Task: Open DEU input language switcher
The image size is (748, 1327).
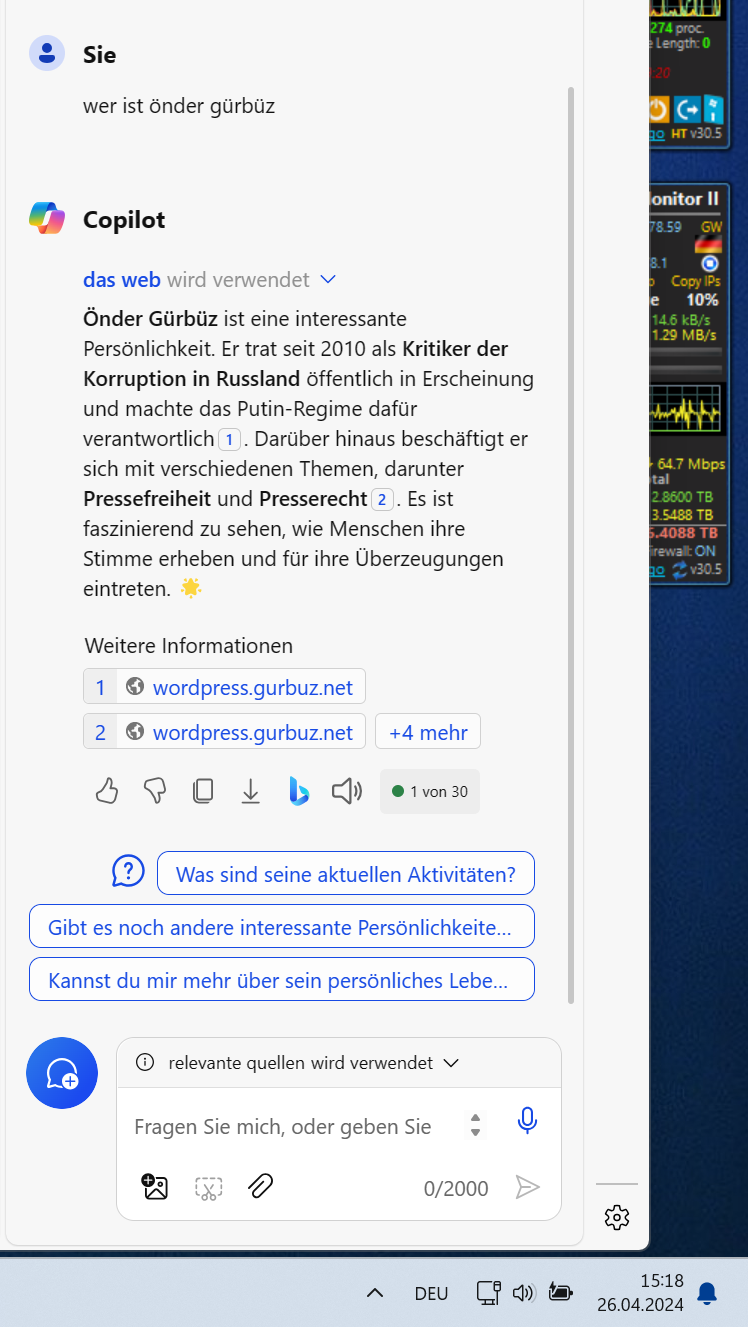Action: click(x=431, y=1293)
